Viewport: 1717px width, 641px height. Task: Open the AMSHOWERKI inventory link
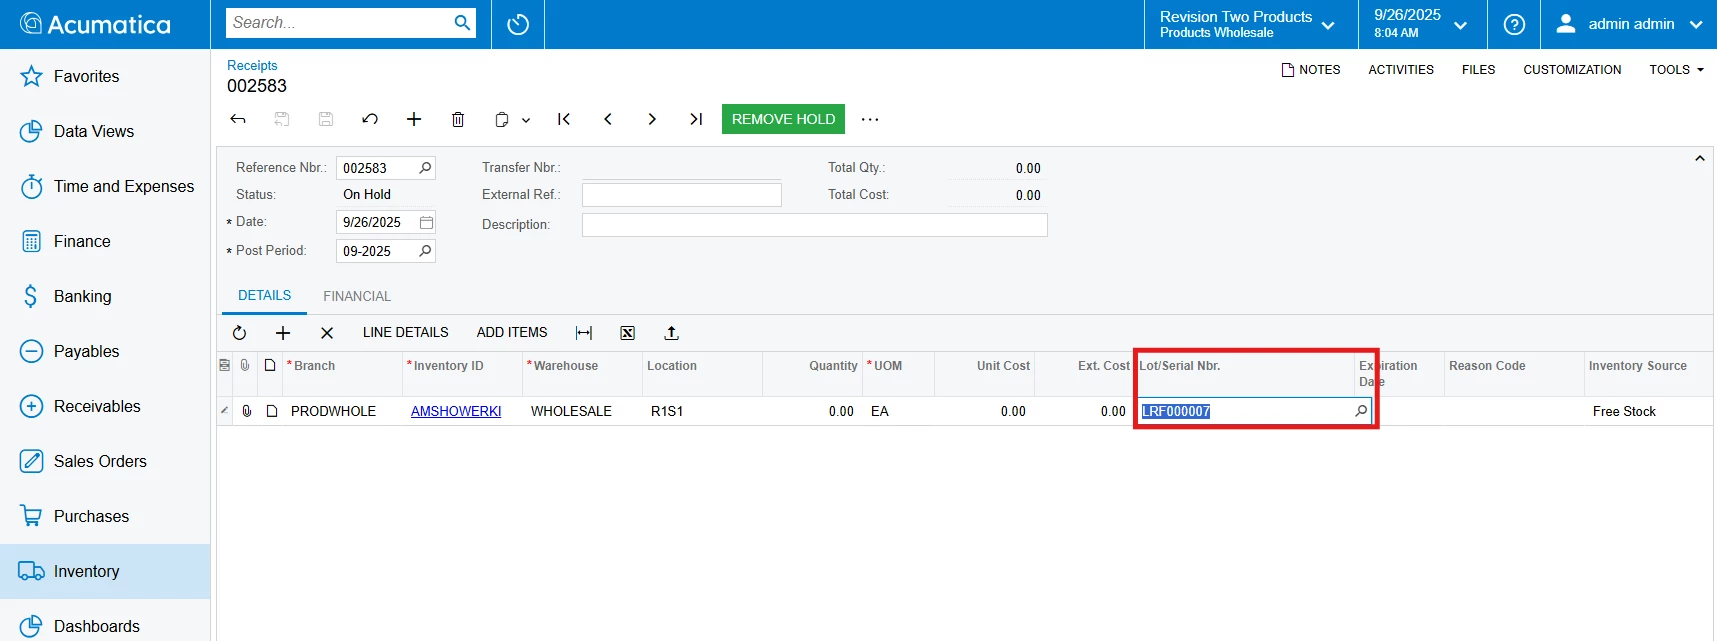456,411
